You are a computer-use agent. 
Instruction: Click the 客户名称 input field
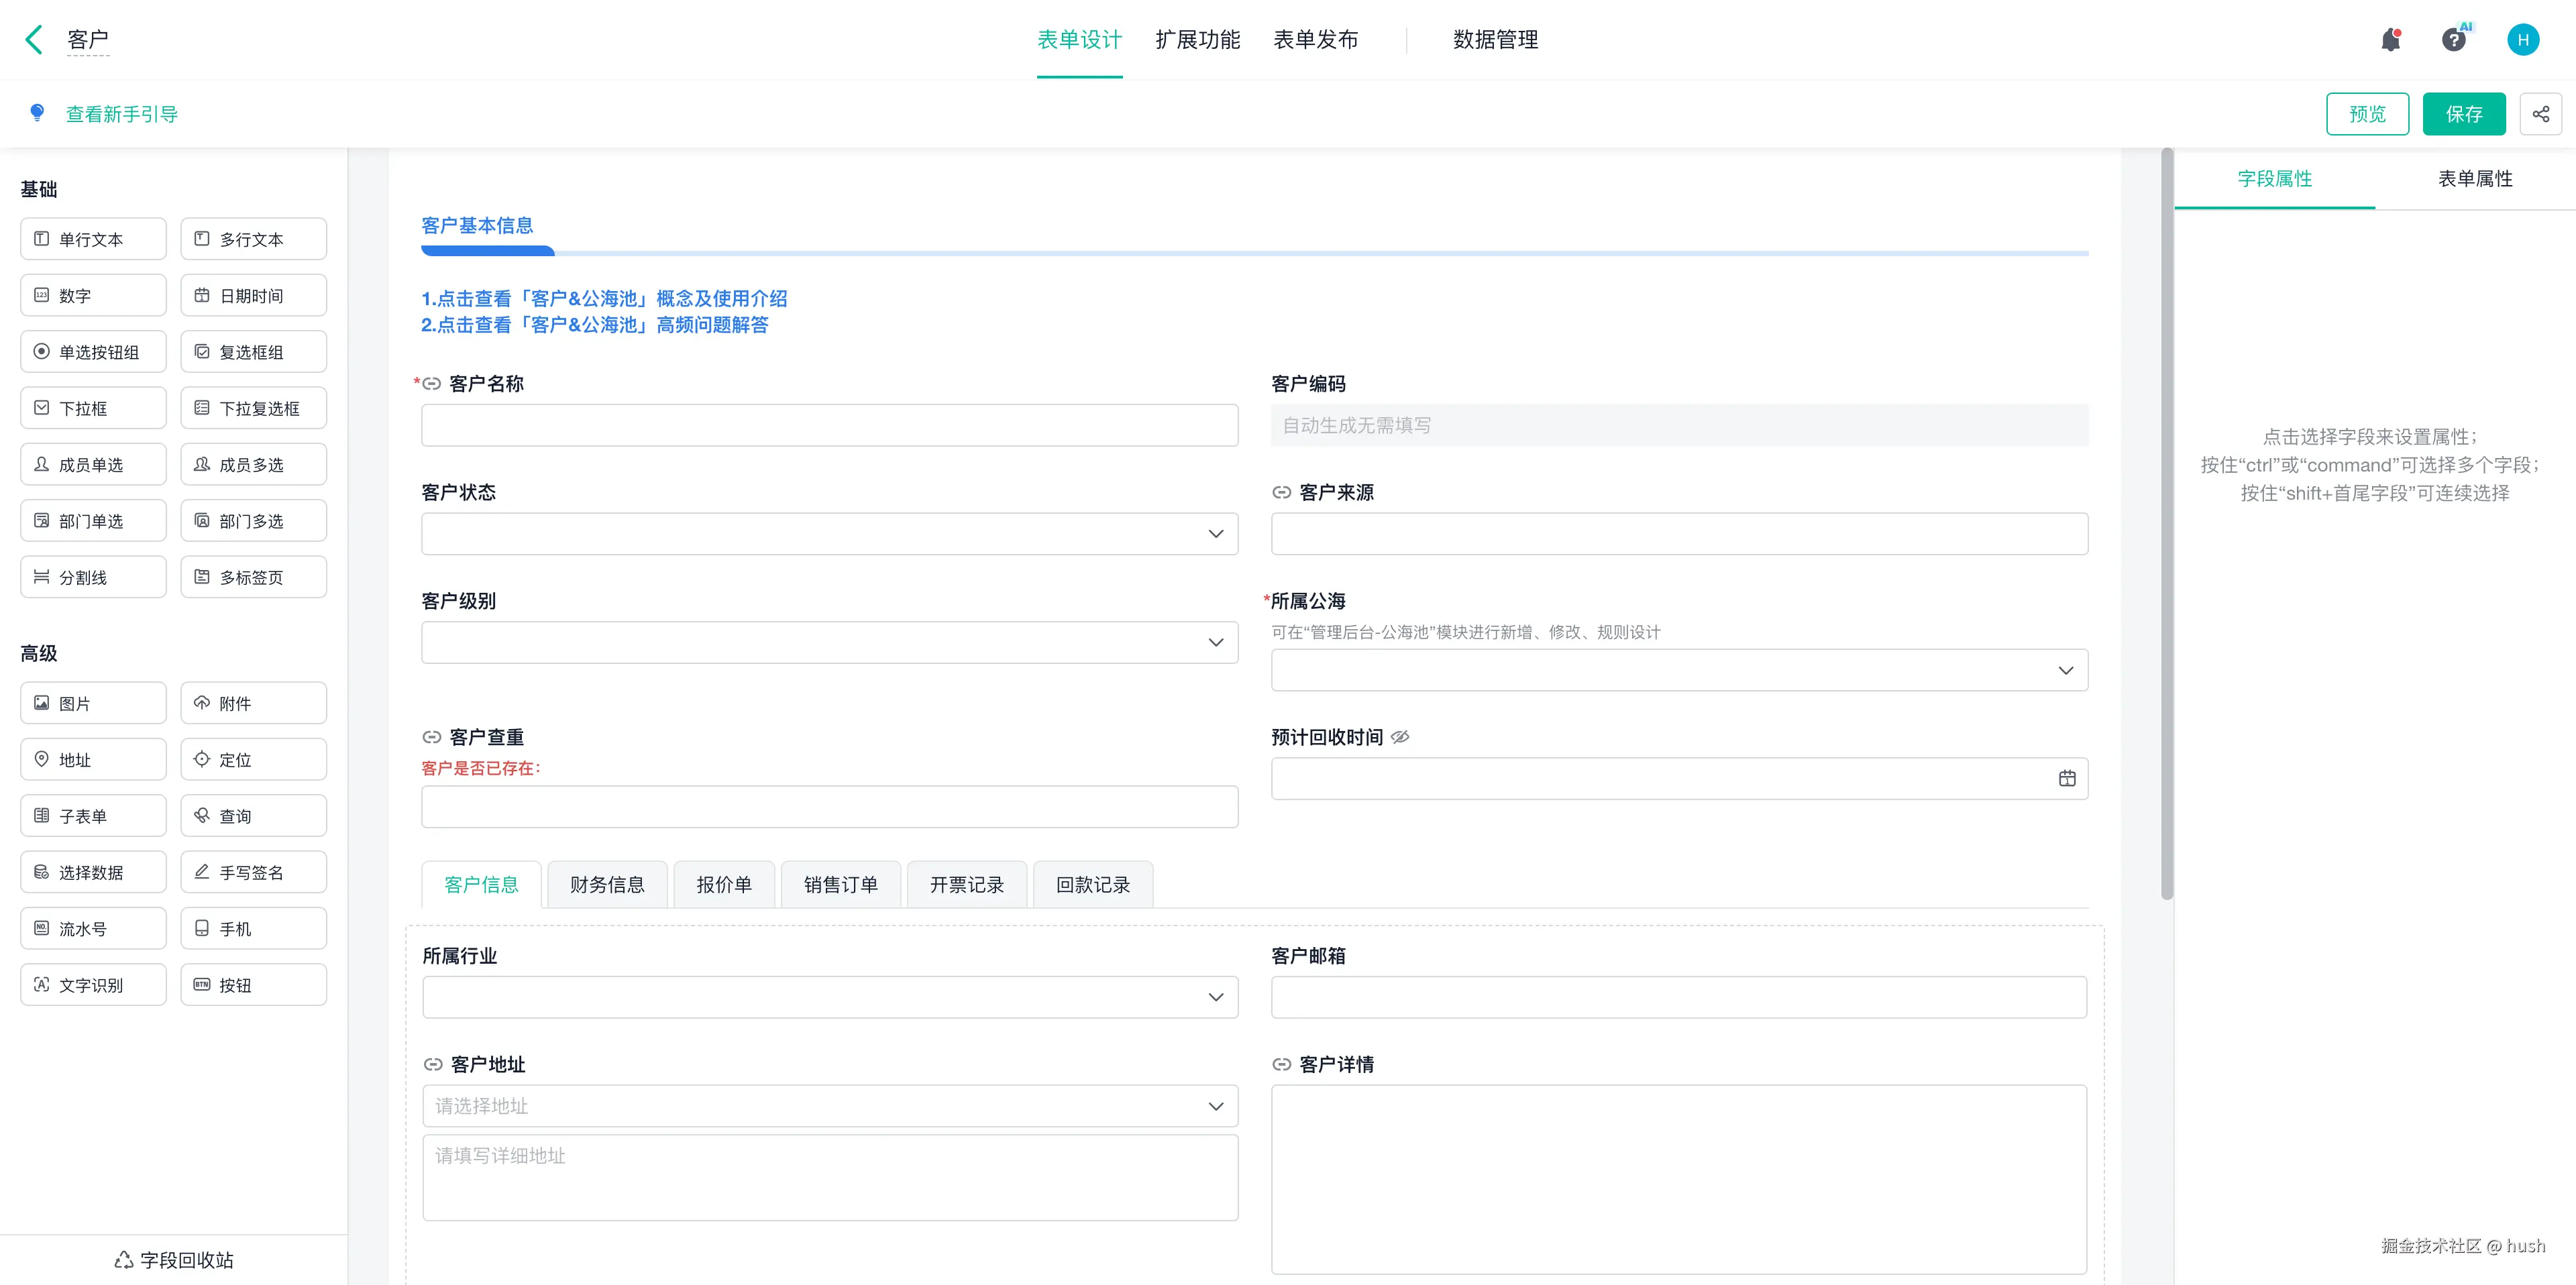pyautogui.click(x=829, y=425)
